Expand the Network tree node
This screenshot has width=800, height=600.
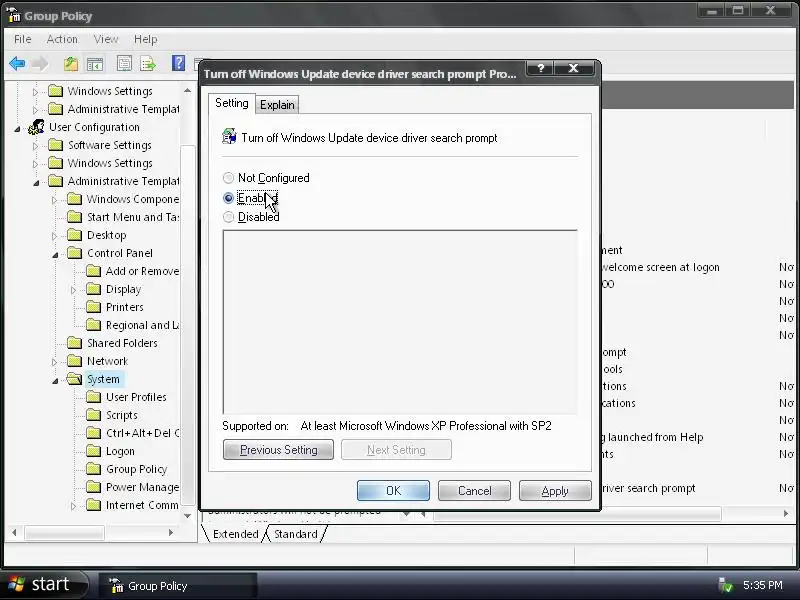coord(55,362)
